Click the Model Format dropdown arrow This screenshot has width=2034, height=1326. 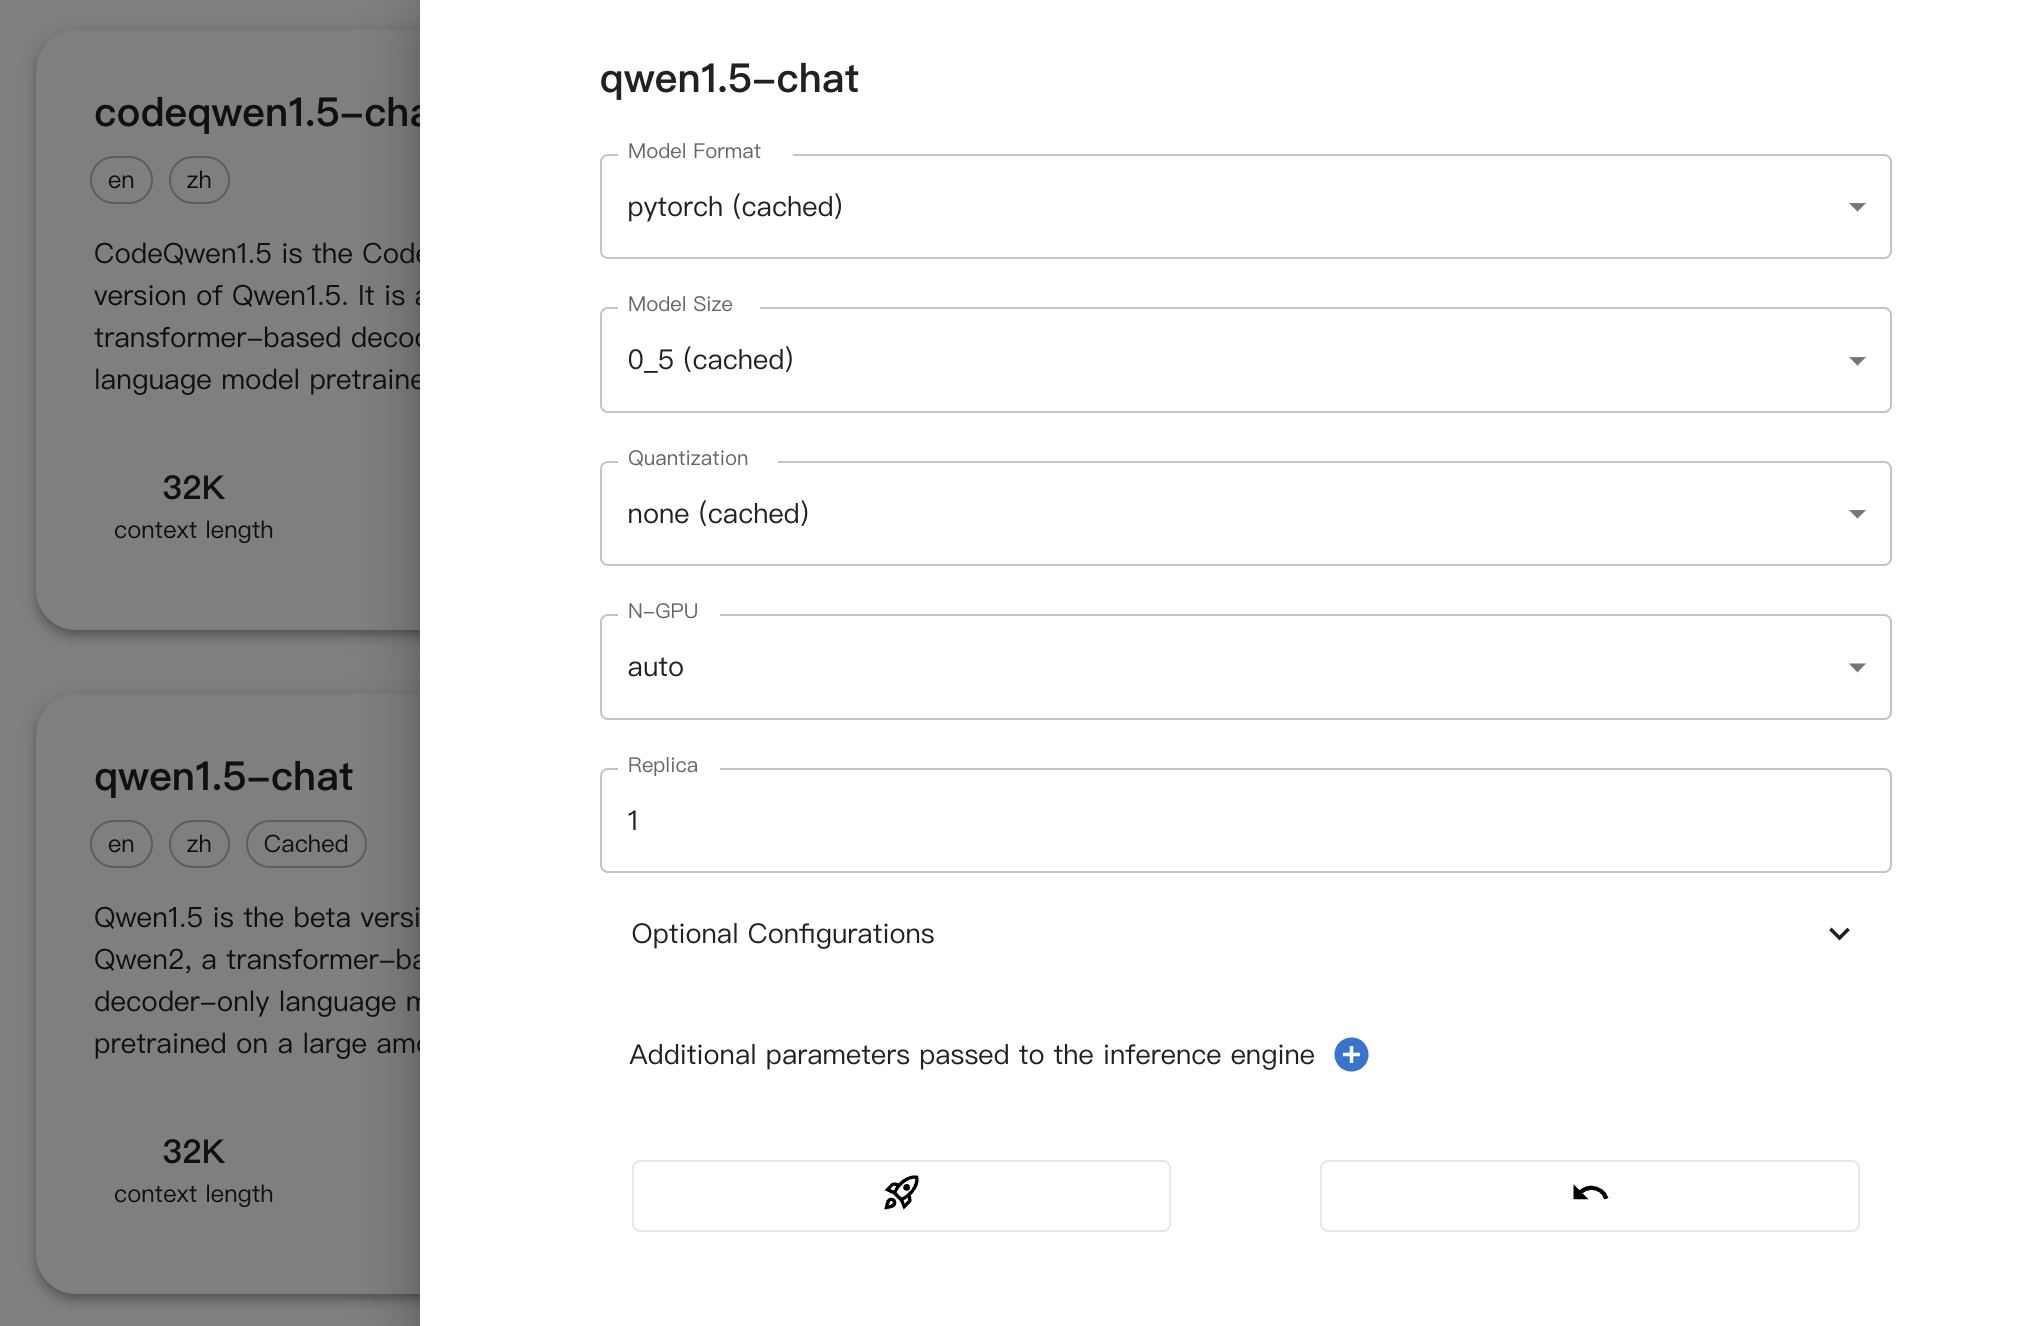tap(1857, 207)
